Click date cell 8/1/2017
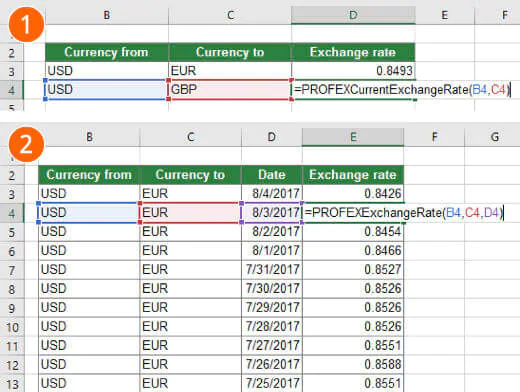The image size is (520, 392). [272, 250]
